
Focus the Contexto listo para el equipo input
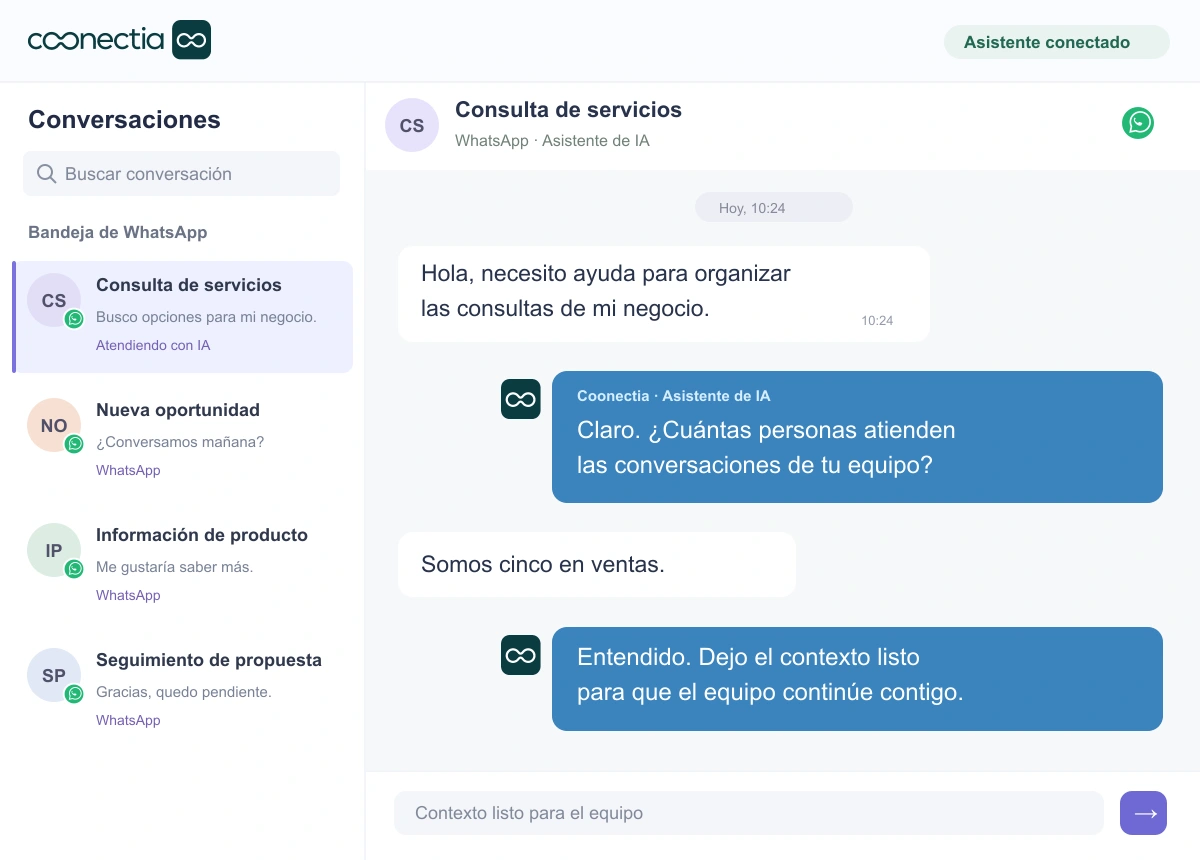(x=749, y=813)
